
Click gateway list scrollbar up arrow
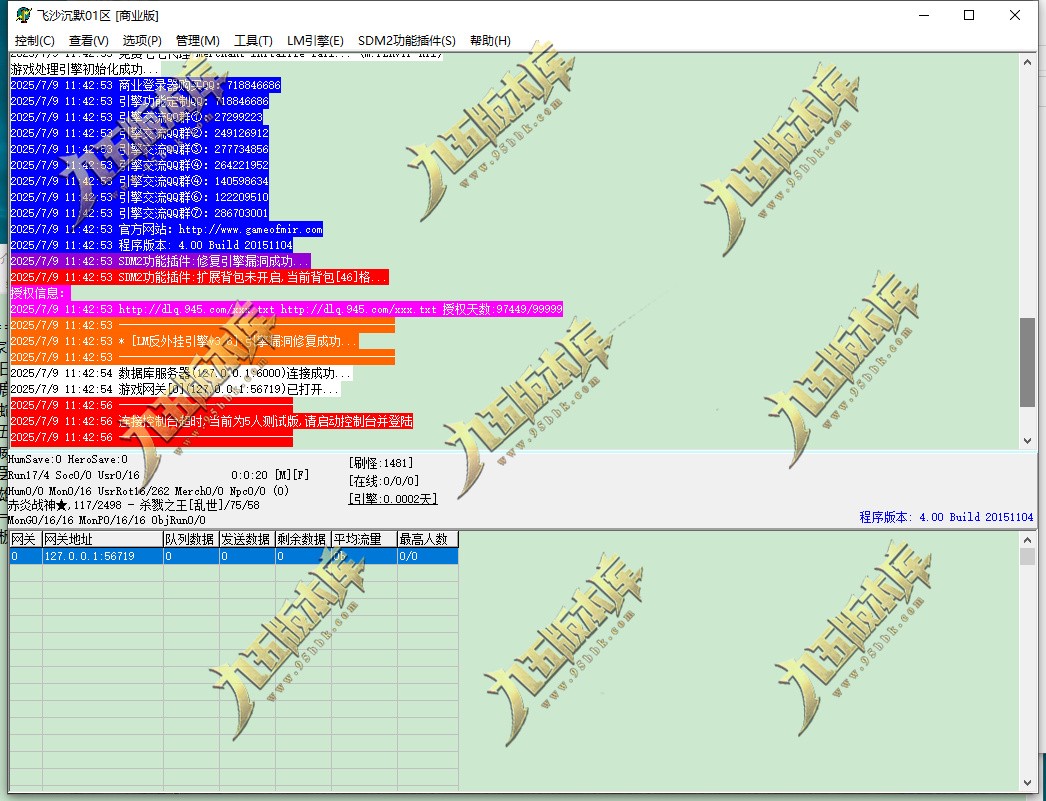click(1027, 540)
